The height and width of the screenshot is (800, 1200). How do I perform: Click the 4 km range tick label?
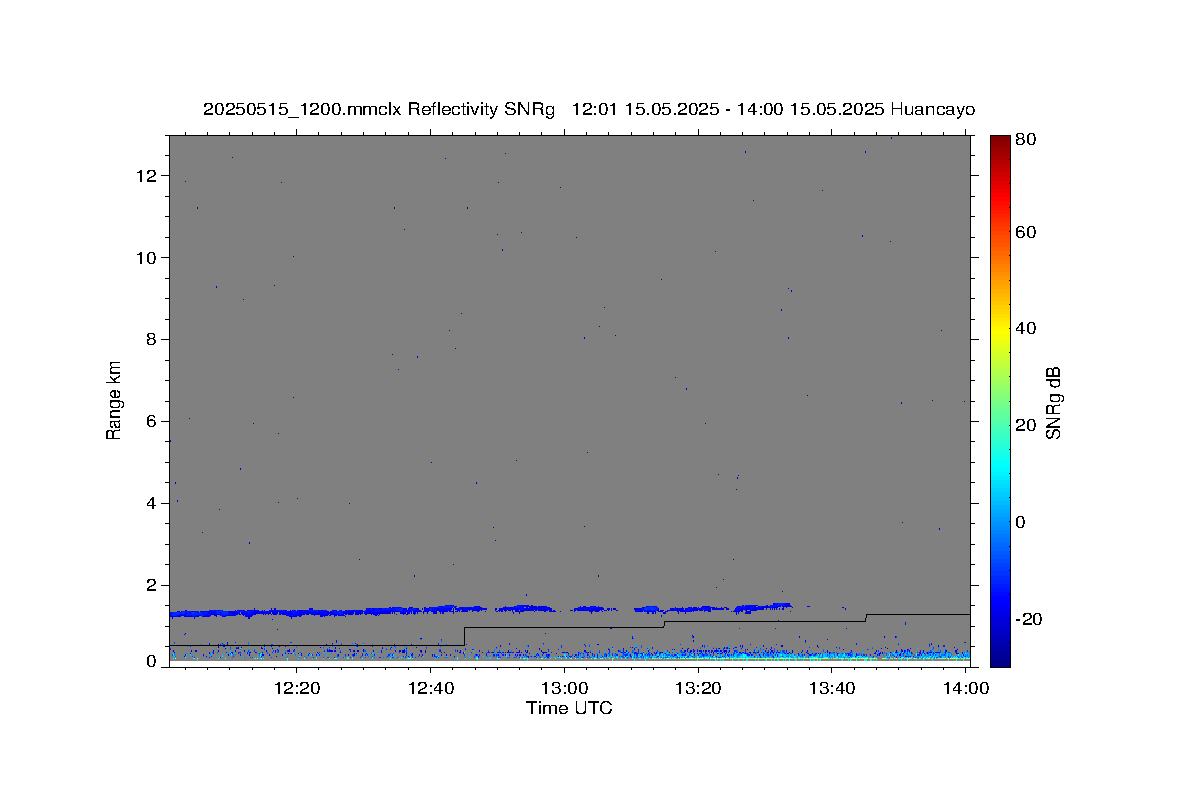tap(153, 504)
